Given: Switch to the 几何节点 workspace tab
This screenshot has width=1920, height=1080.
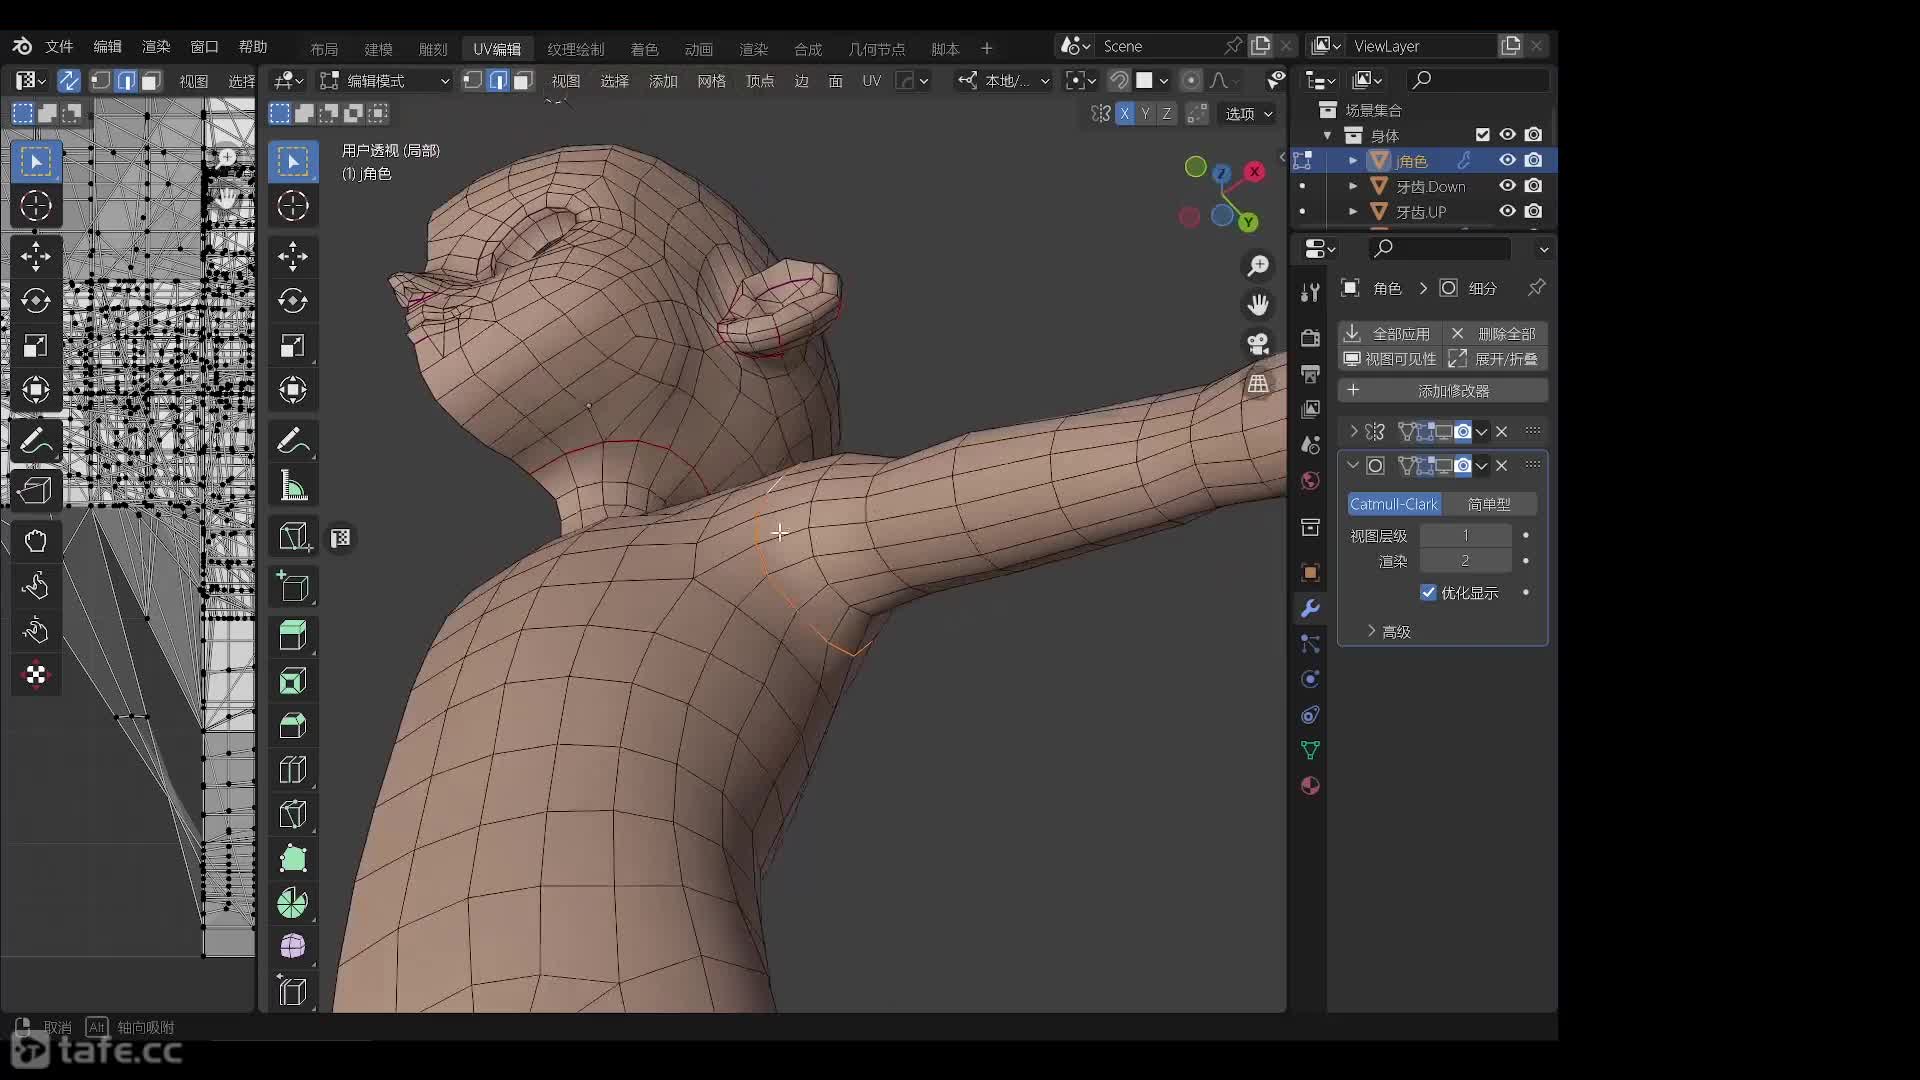Looking at the screenshot, I should [x=877, y=49].
